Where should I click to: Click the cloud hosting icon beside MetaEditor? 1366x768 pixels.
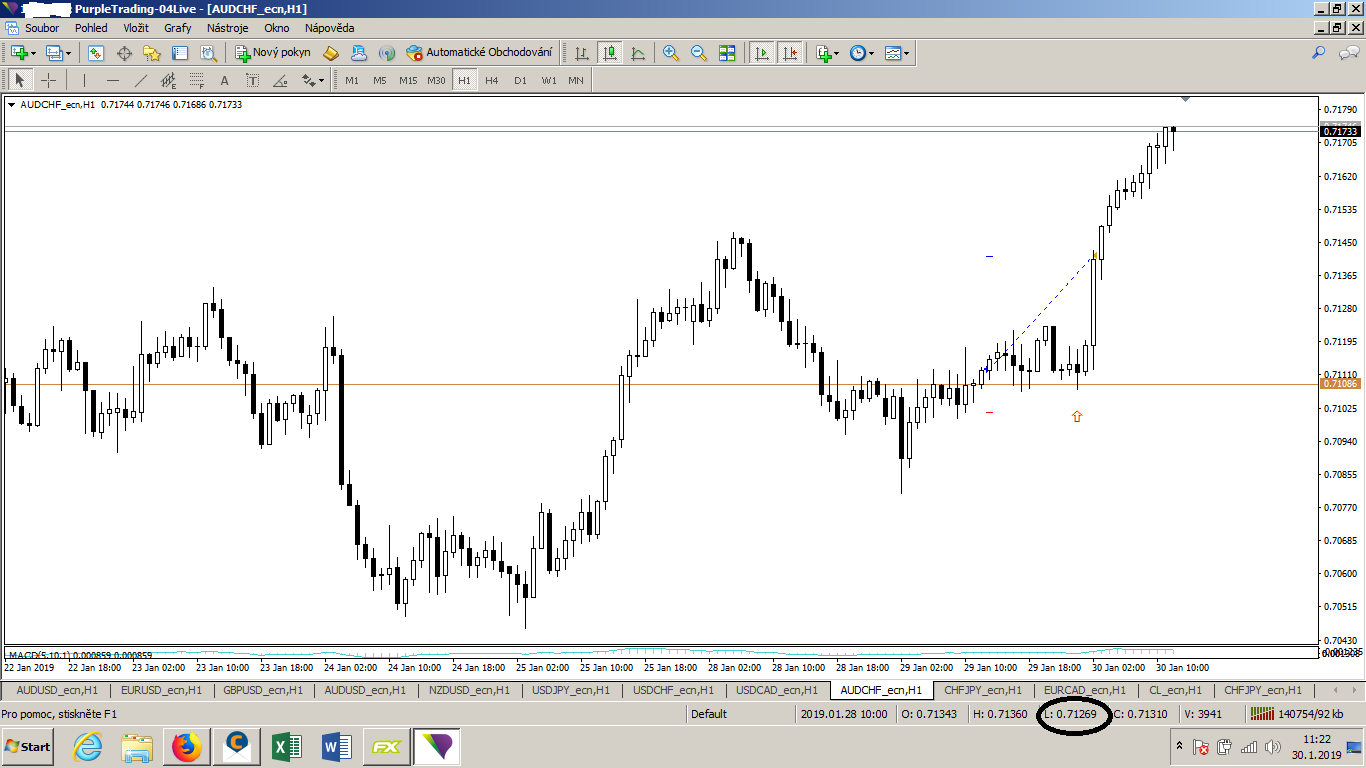click(359, 53)
